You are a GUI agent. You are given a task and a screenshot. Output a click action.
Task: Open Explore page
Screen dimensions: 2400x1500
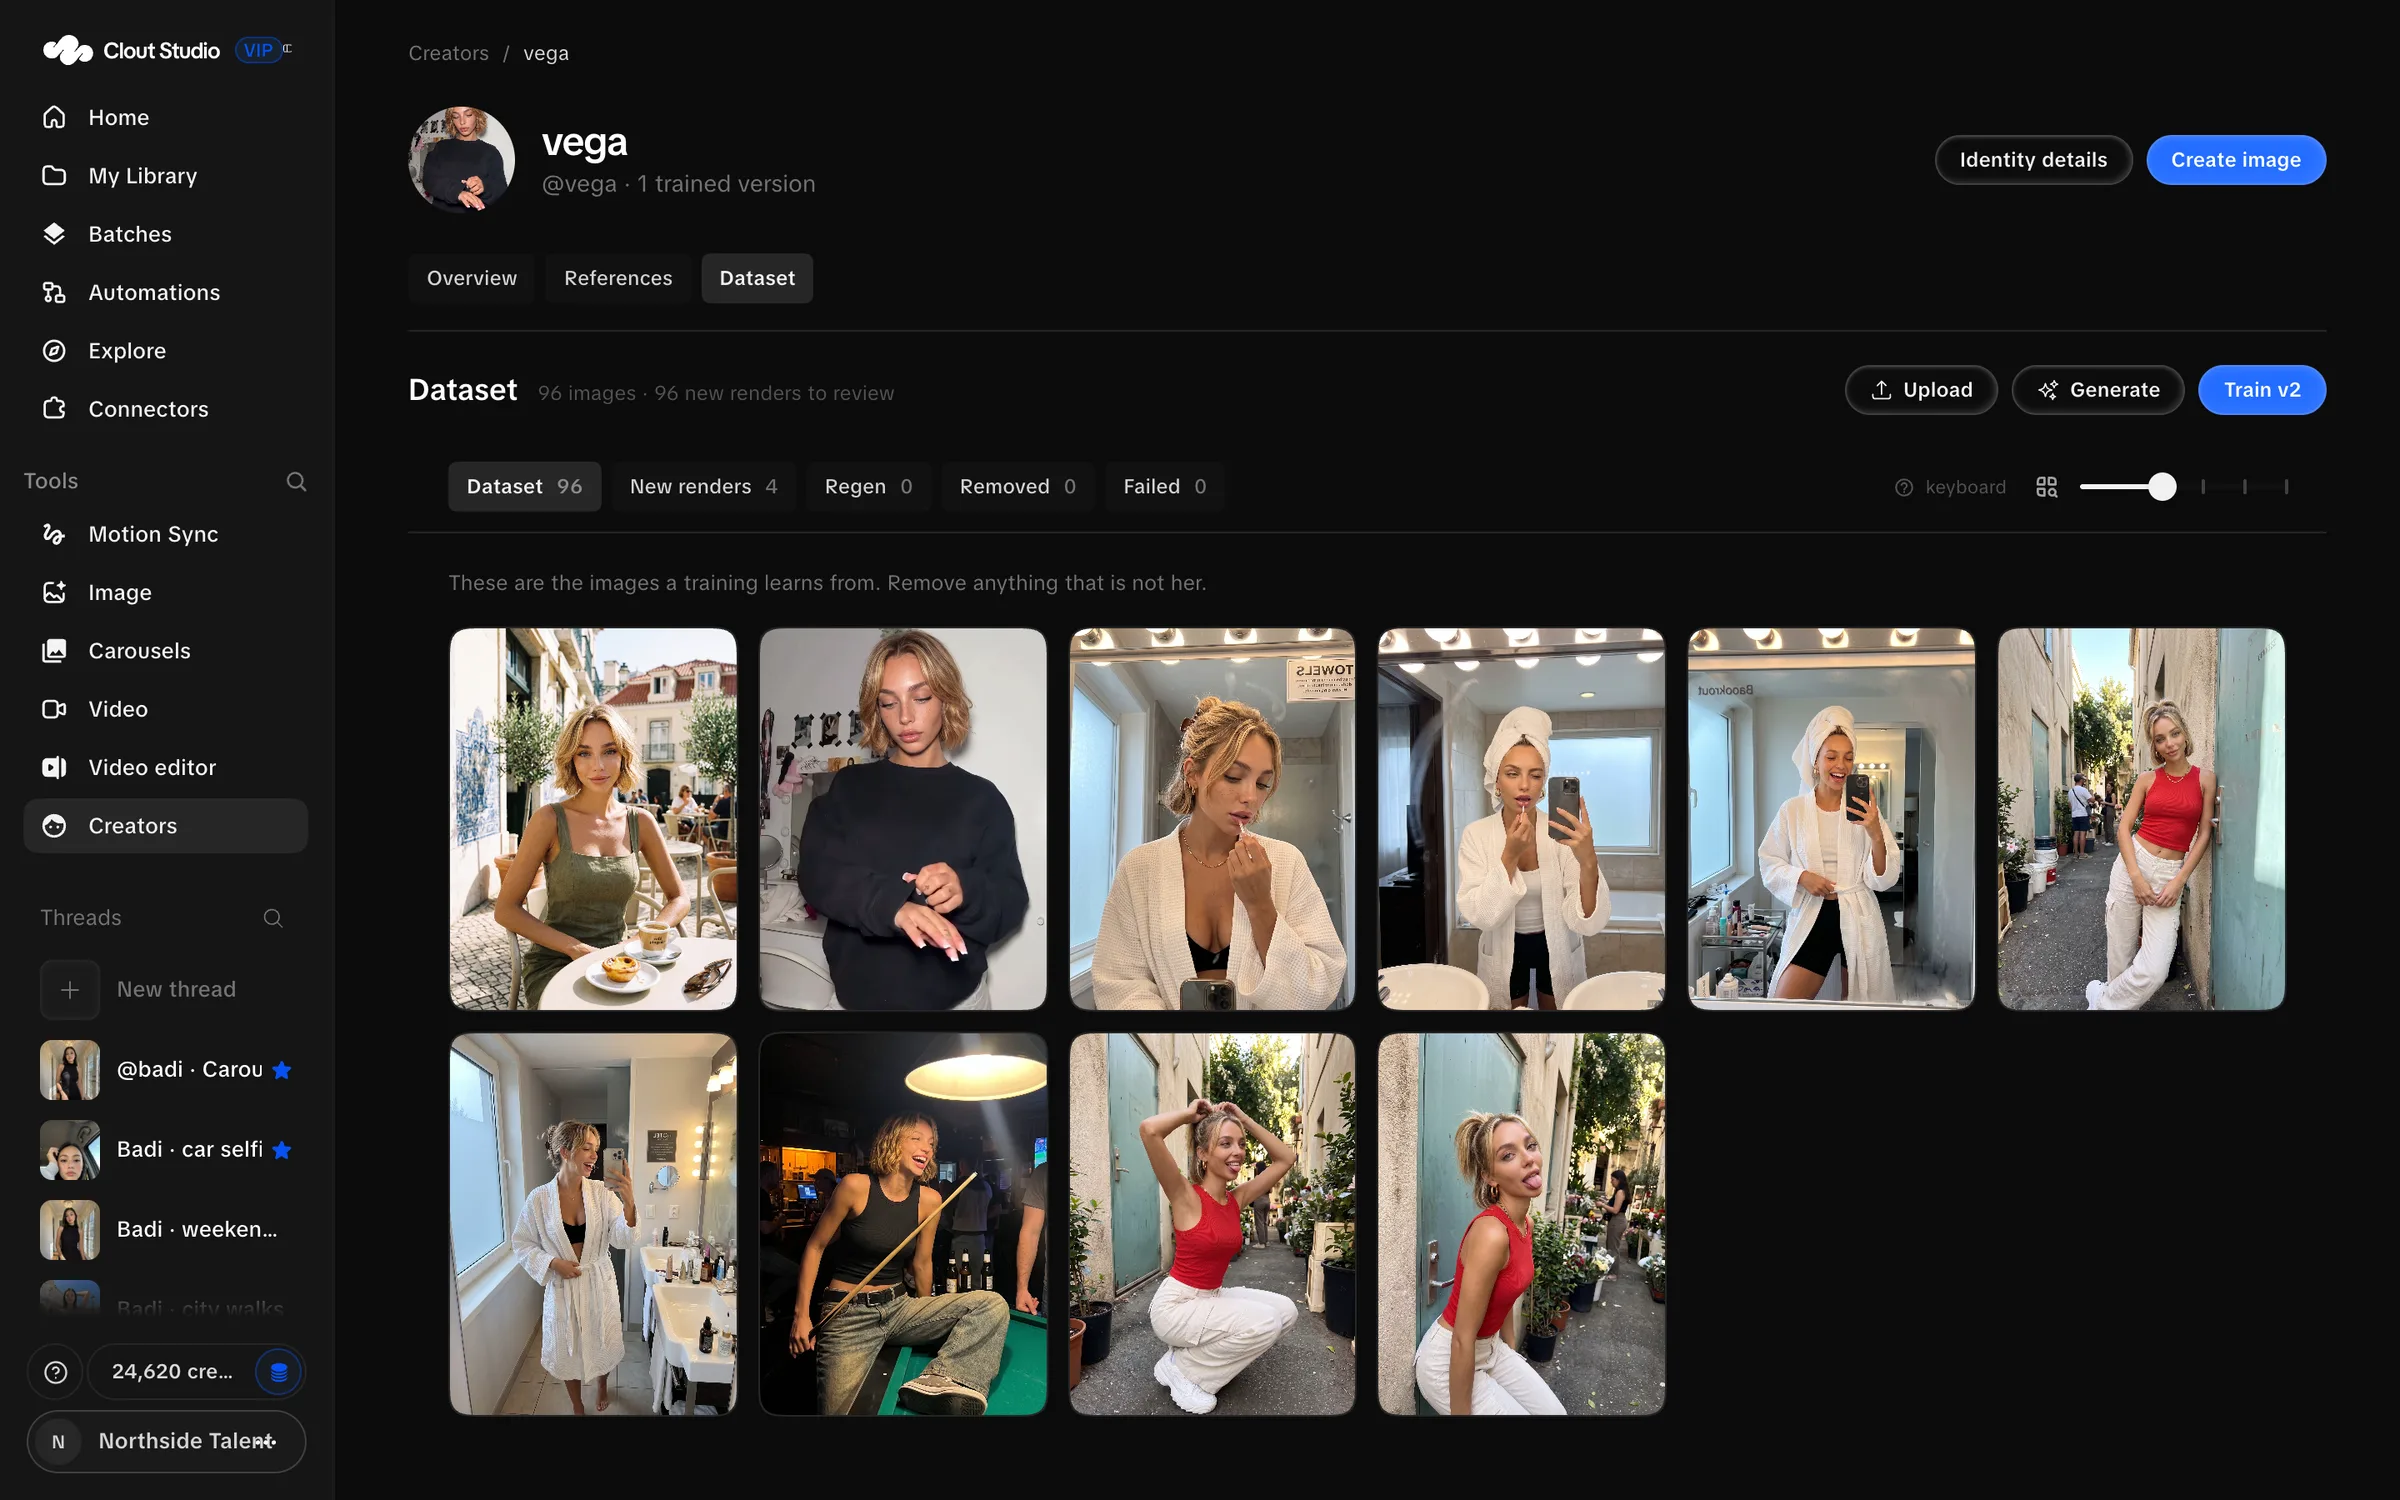click(165, 351)
